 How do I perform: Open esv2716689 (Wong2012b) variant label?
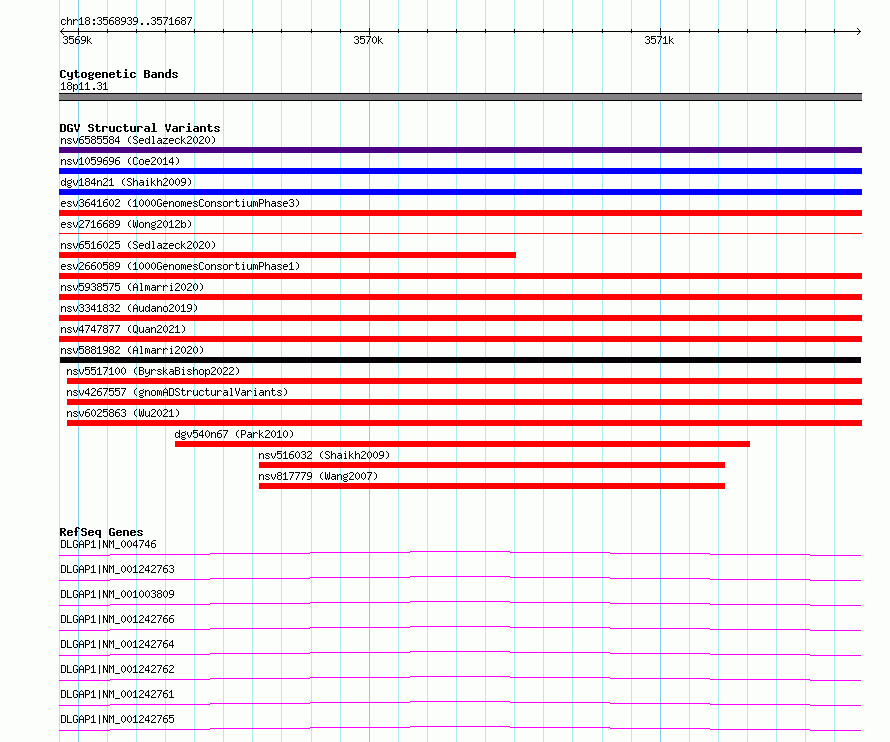[x=126, y=224]
